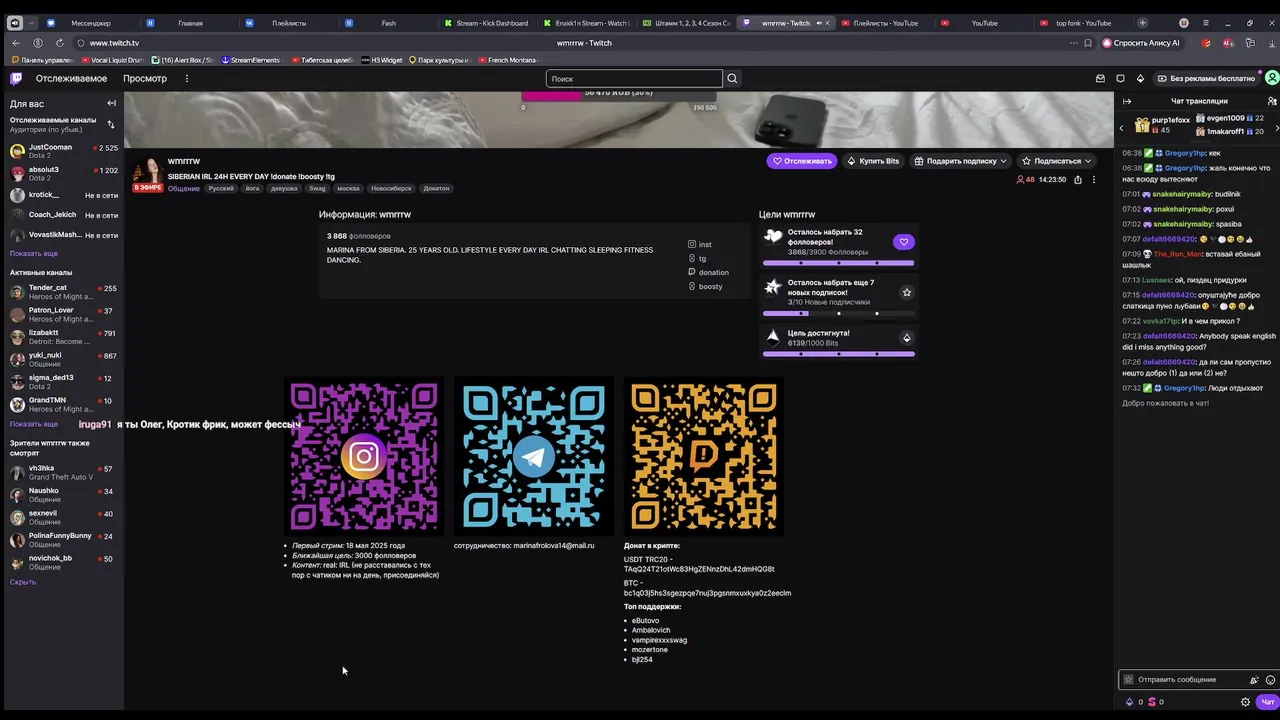Open the boosty panel link
This screenshot has height=720, width=1280.
pos(705,286)
